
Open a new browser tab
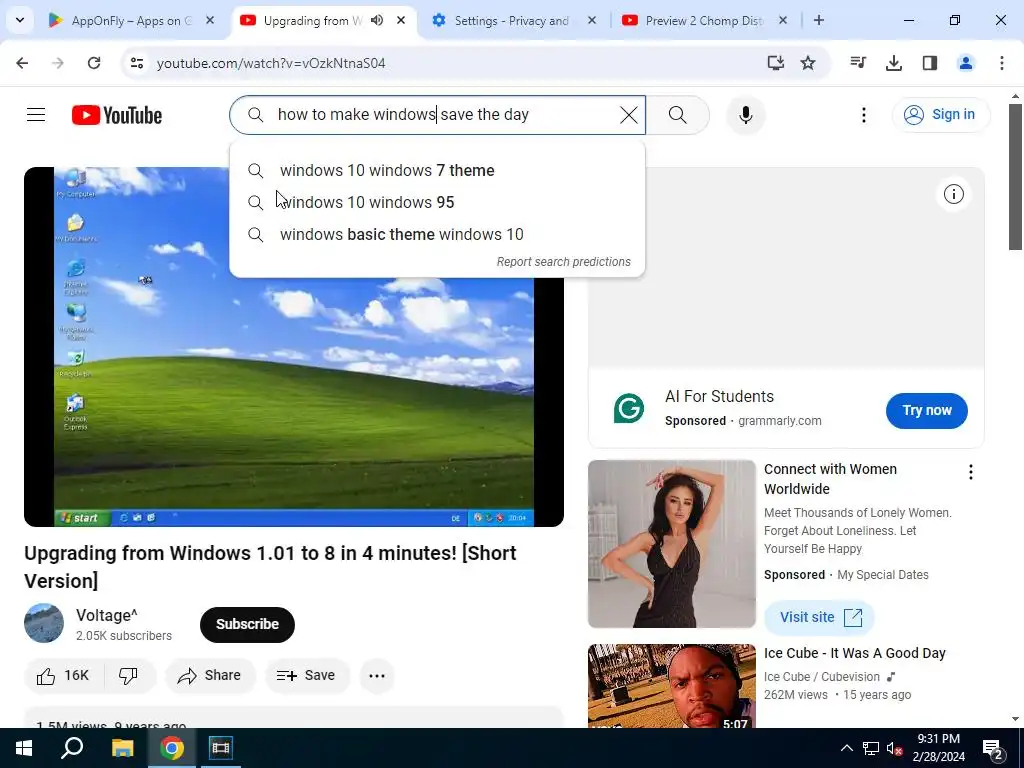coord(818,21)
